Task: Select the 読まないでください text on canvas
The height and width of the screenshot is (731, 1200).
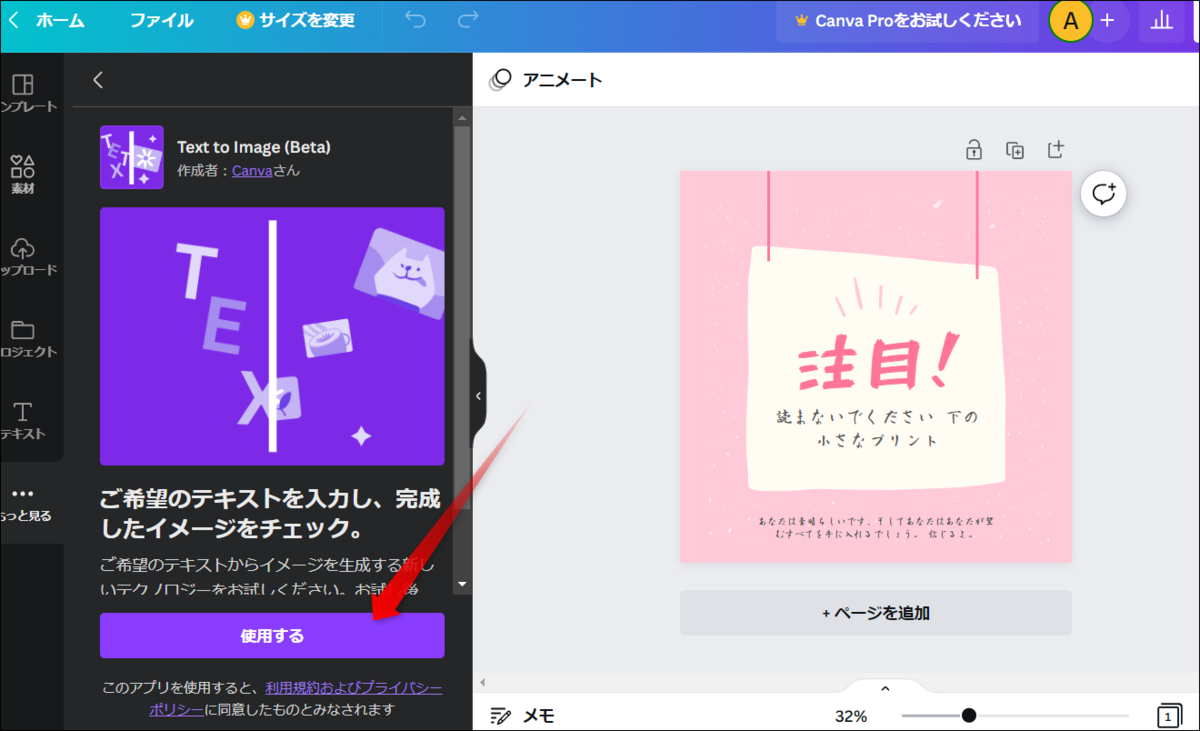Action: 876,428
